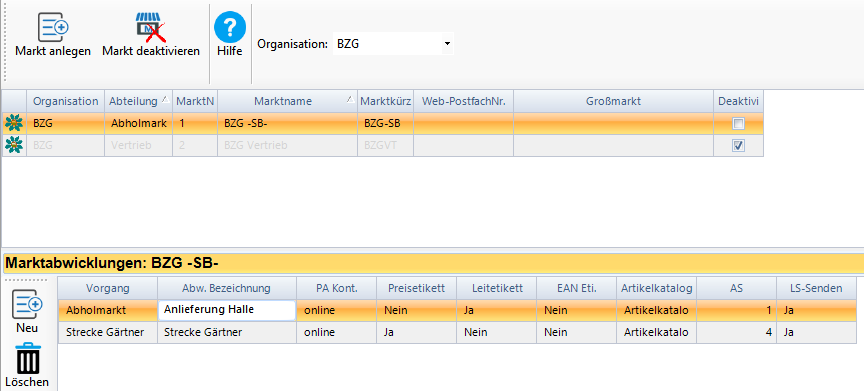The image size is (864, 391).
Task: Select the Strecke Gärtner row
Action: tap(457, 333)
